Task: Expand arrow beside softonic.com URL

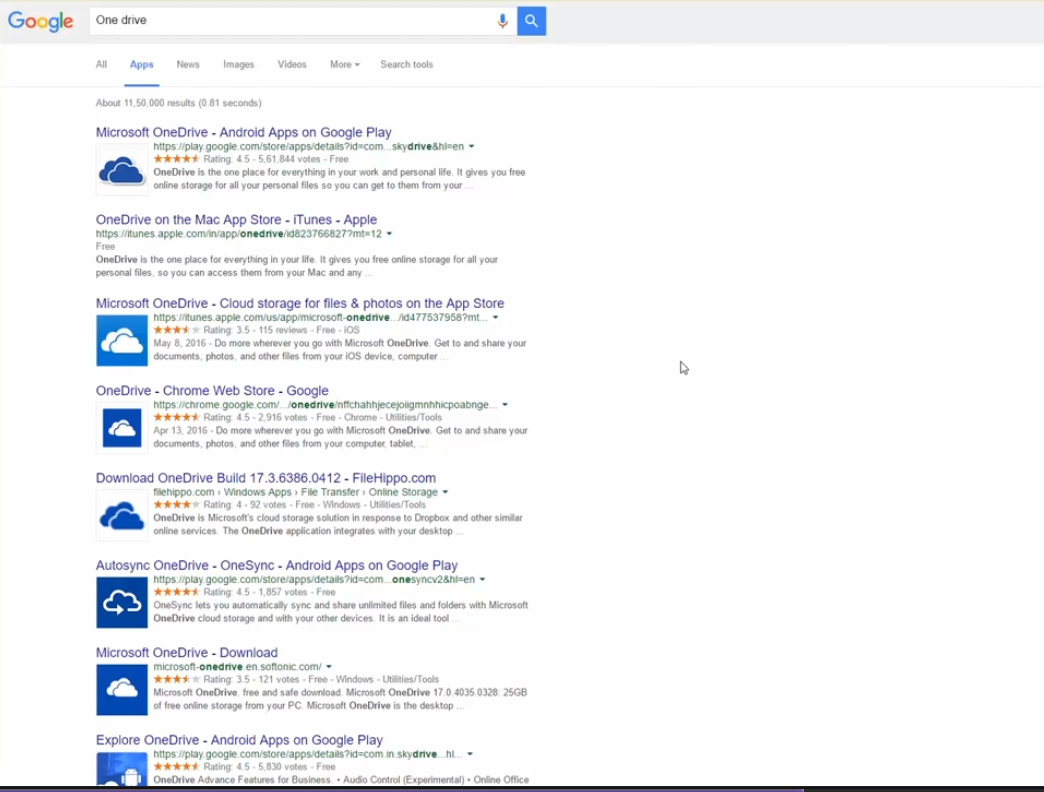Action: pyautogui.click(x=329, y=666)
